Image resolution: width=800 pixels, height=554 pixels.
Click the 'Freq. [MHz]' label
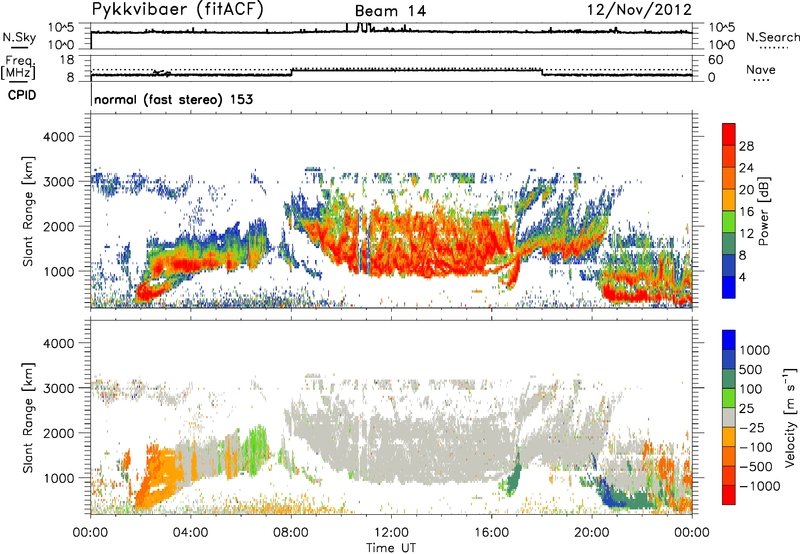point(18,68)
